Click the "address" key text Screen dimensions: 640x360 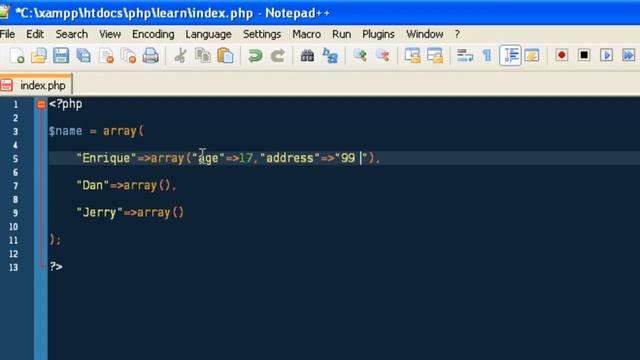coord(290,158)
